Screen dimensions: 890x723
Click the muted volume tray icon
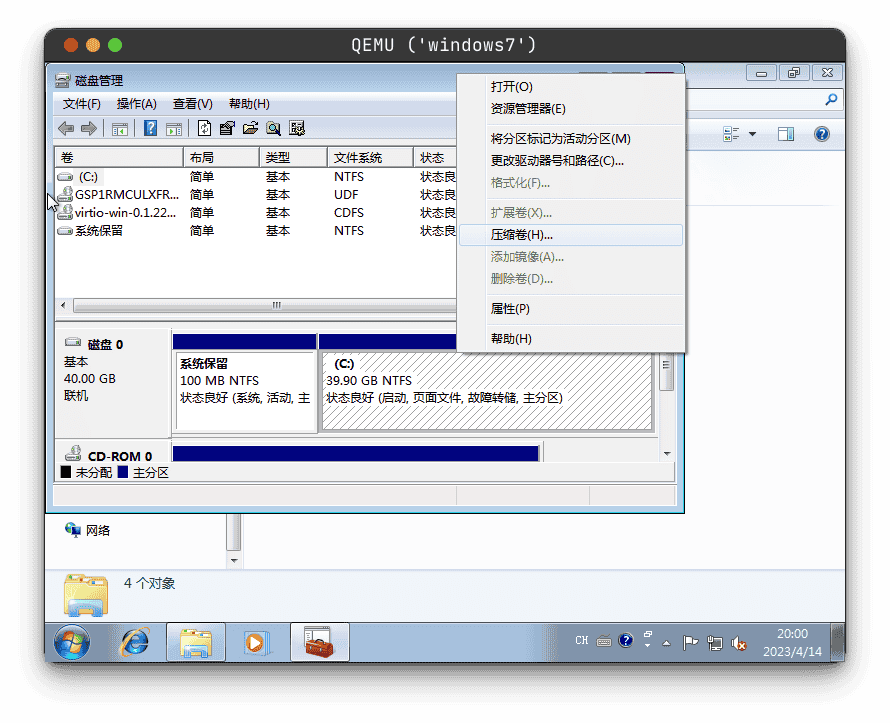[x=739, y=643]
